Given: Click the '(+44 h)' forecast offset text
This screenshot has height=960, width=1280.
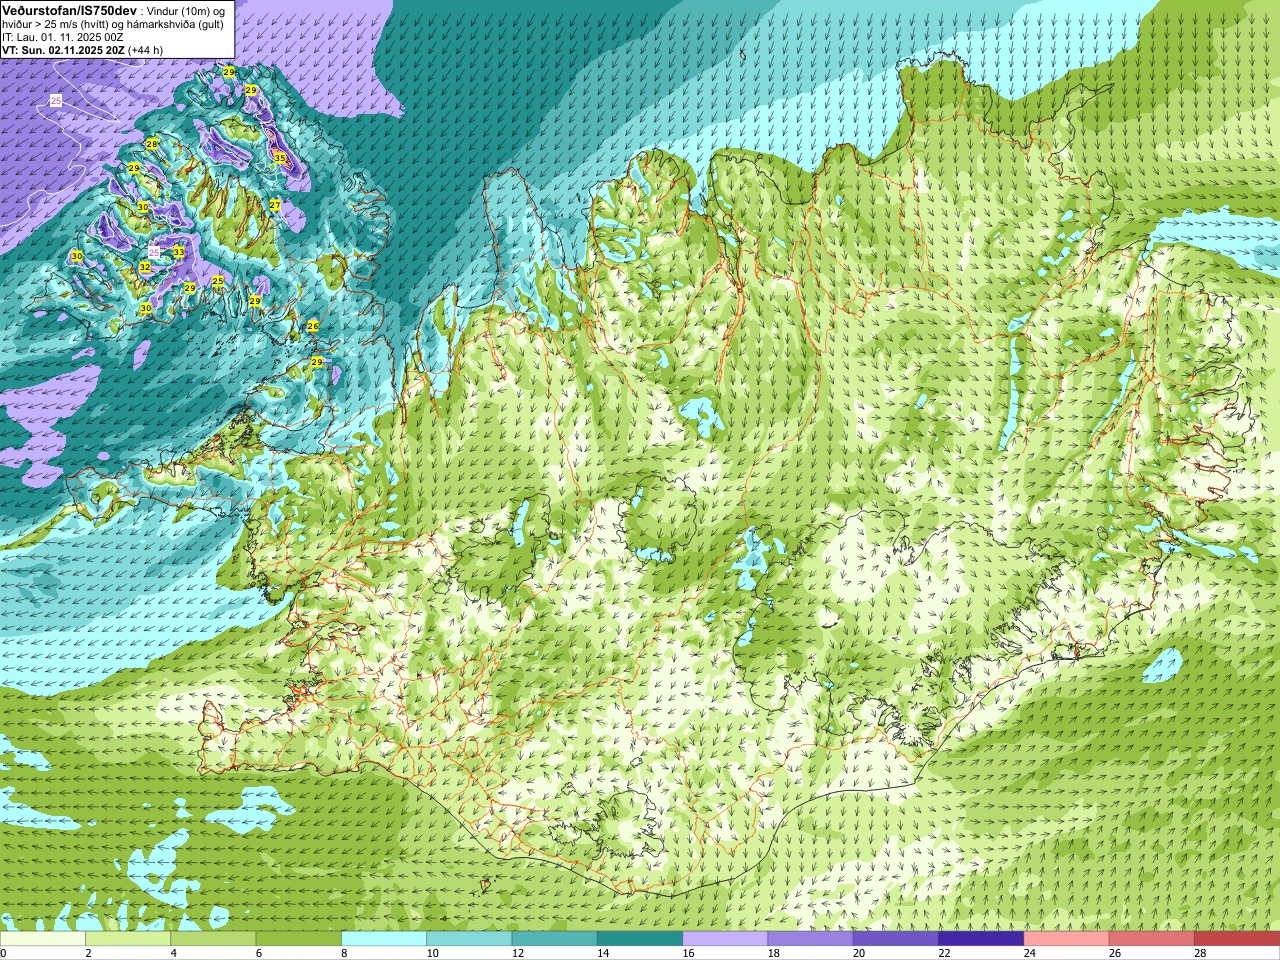Looking at the screenshot, I should pos(146,50).
